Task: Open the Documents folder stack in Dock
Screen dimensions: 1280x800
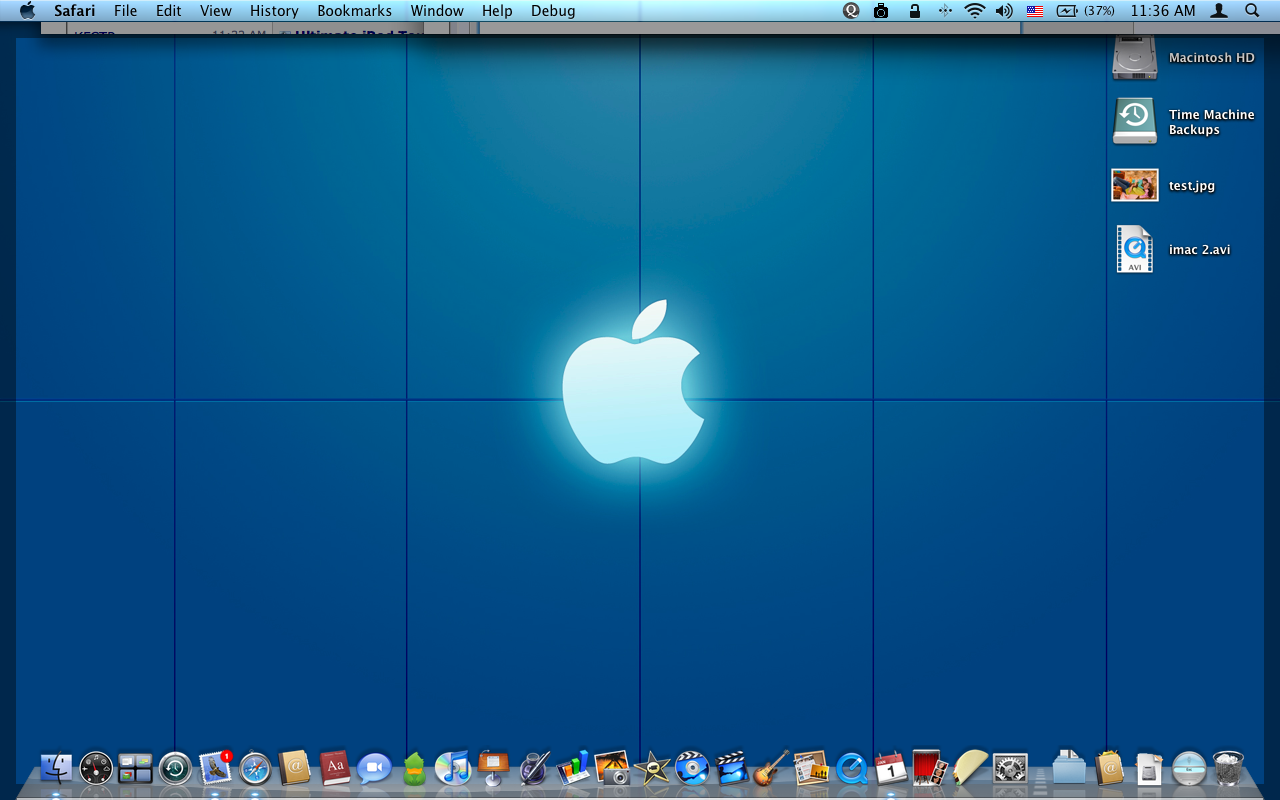Action: point(1069,768)
